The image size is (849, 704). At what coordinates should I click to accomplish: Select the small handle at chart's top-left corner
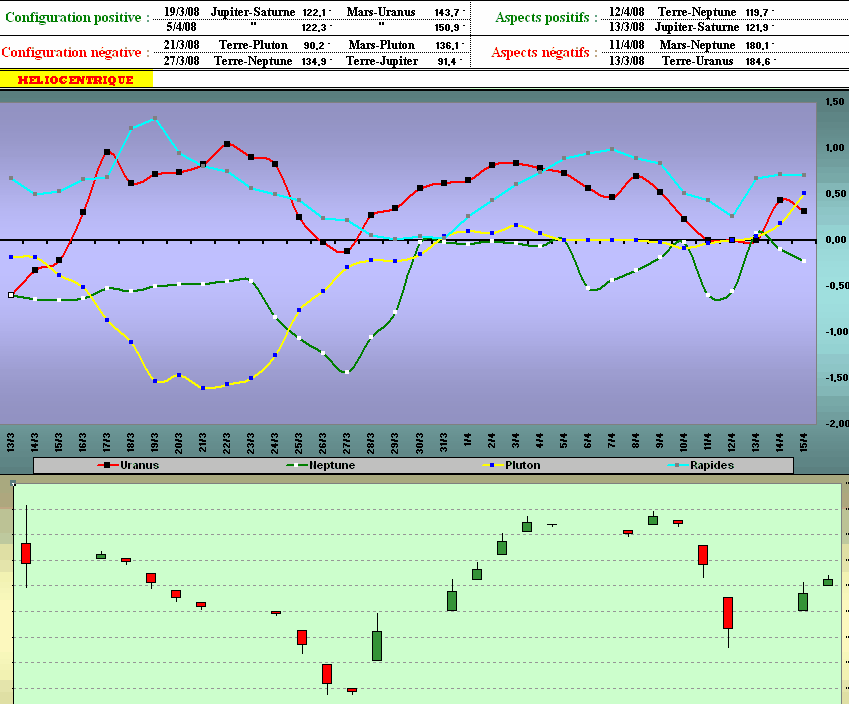12,484
